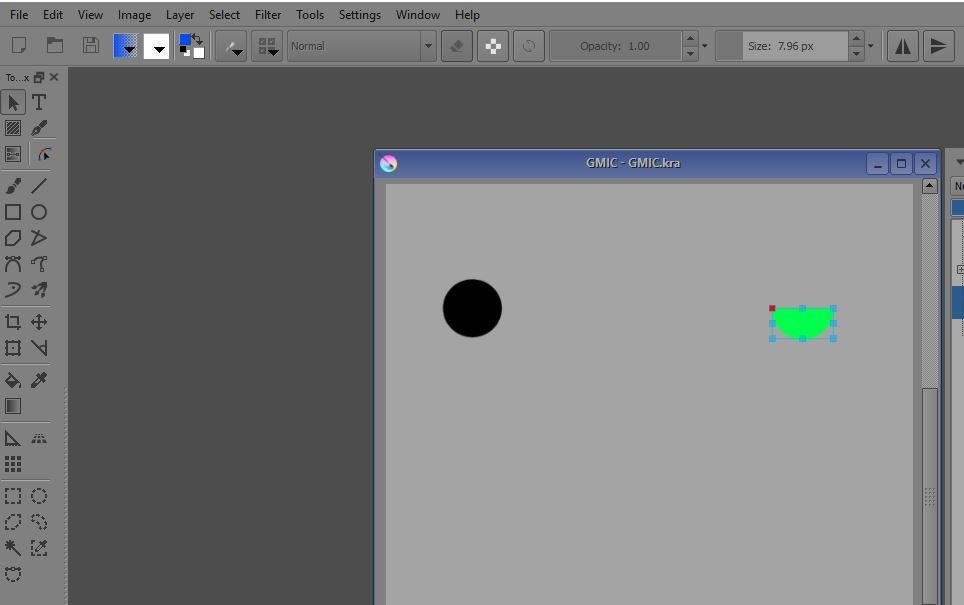
Task: Select the Line tool
Action: (x=39, y=185)
